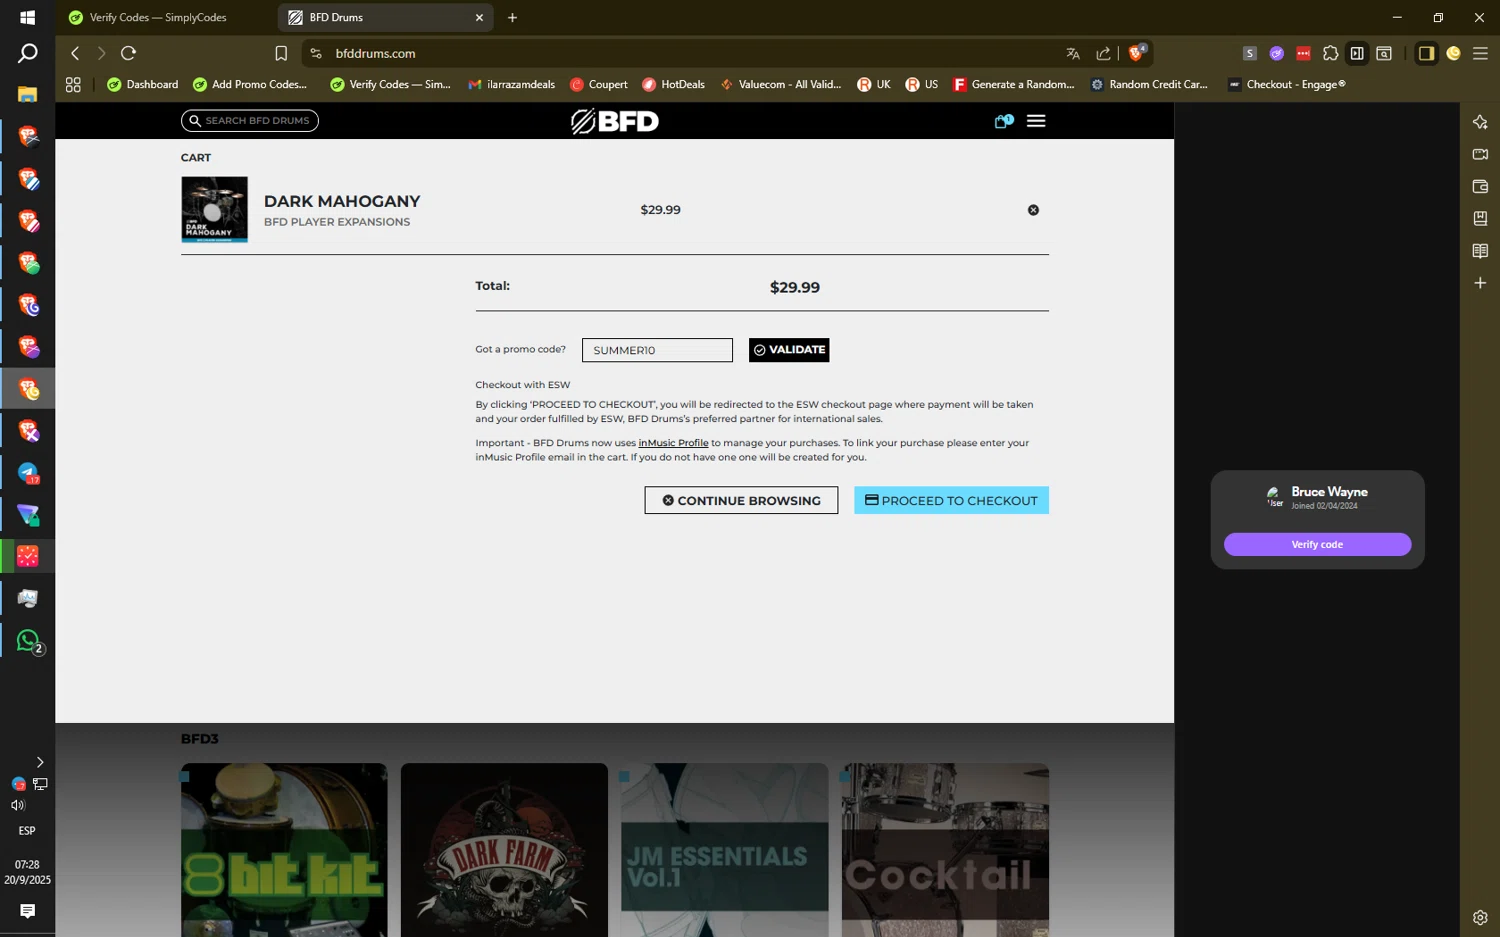Expand hidden tray icons chevron
This screenshot has height=937, width=1500.
(39, 762)
